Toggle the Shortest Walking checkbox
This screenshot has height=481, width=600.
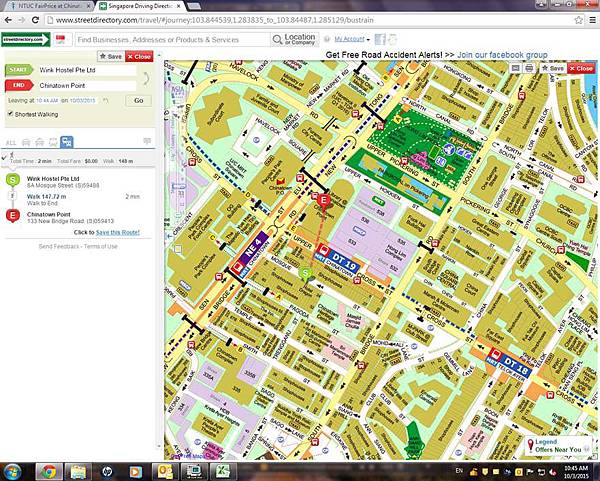(11, 114)
